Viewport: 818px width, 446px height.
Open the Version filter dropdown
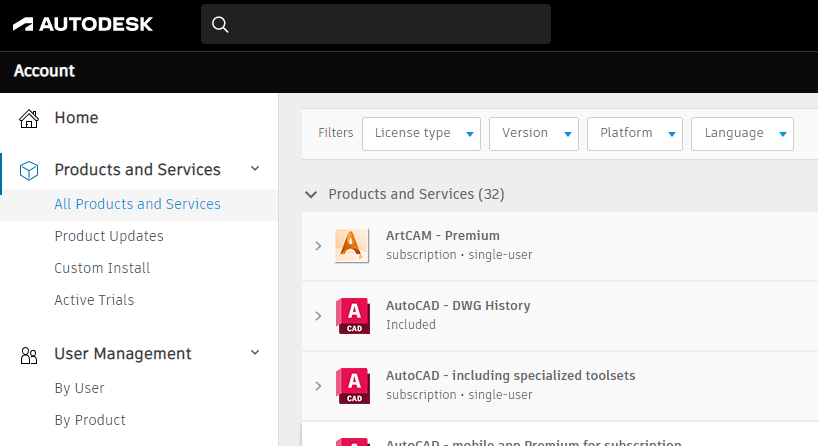[534, 134]
